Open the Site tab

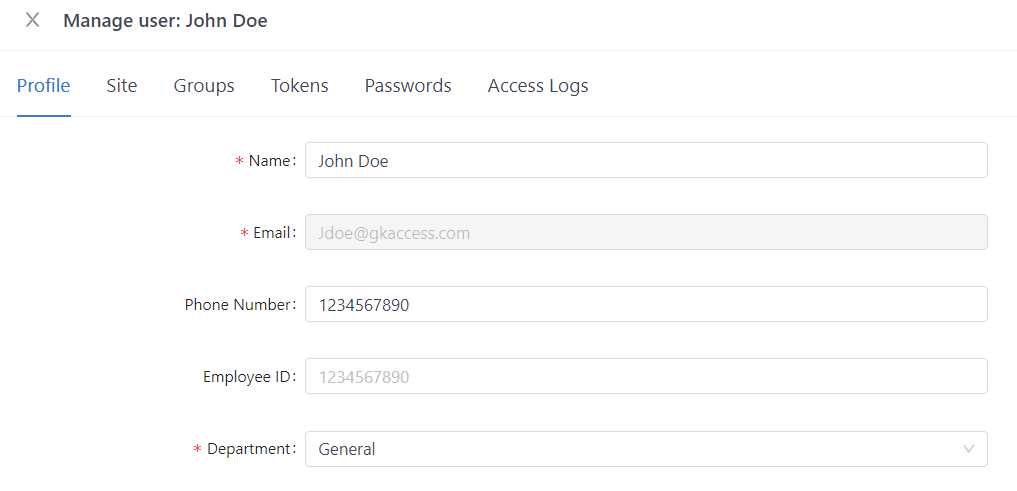(122, 86)
